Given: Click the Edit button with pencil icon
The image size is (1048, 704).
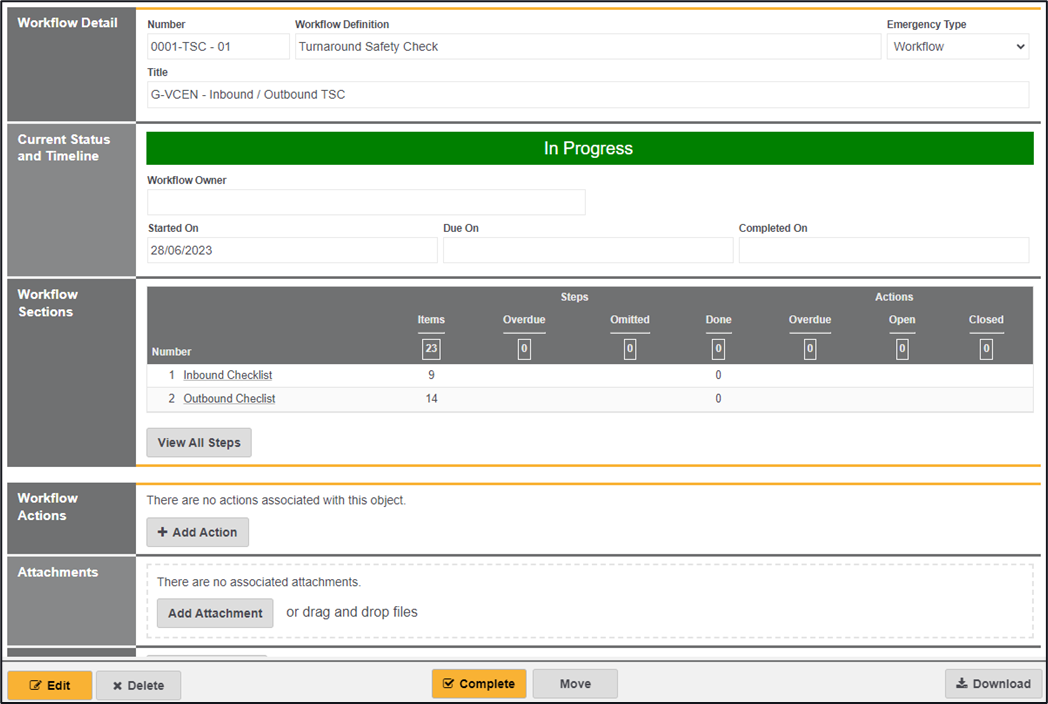Looking at the screenshot, I should [x=50, y=685].
